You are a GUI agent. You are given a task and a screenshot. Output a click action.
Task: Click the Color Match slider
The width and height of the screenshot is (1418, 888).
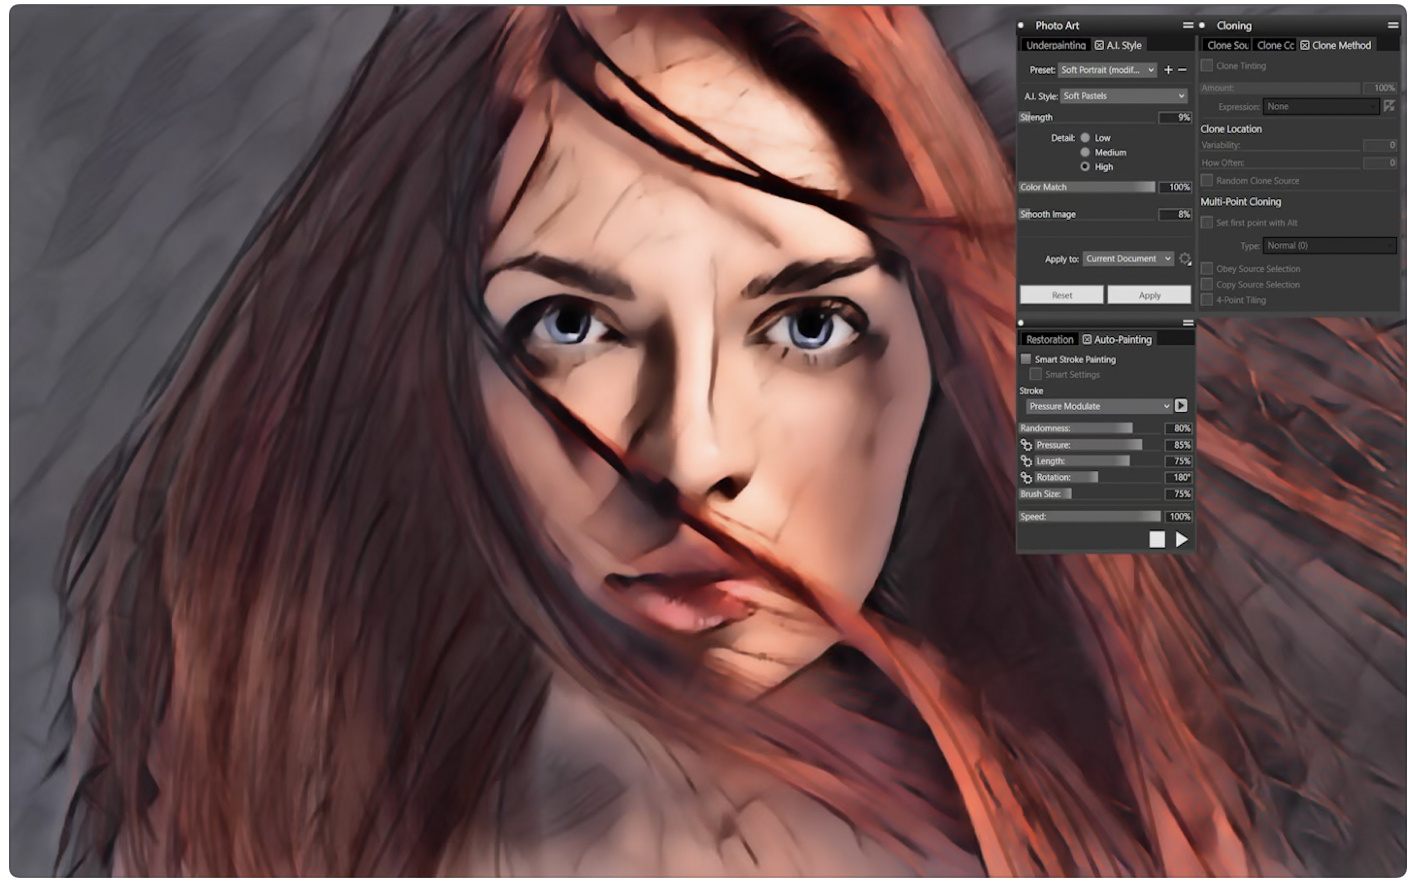tap(1087, 187)
